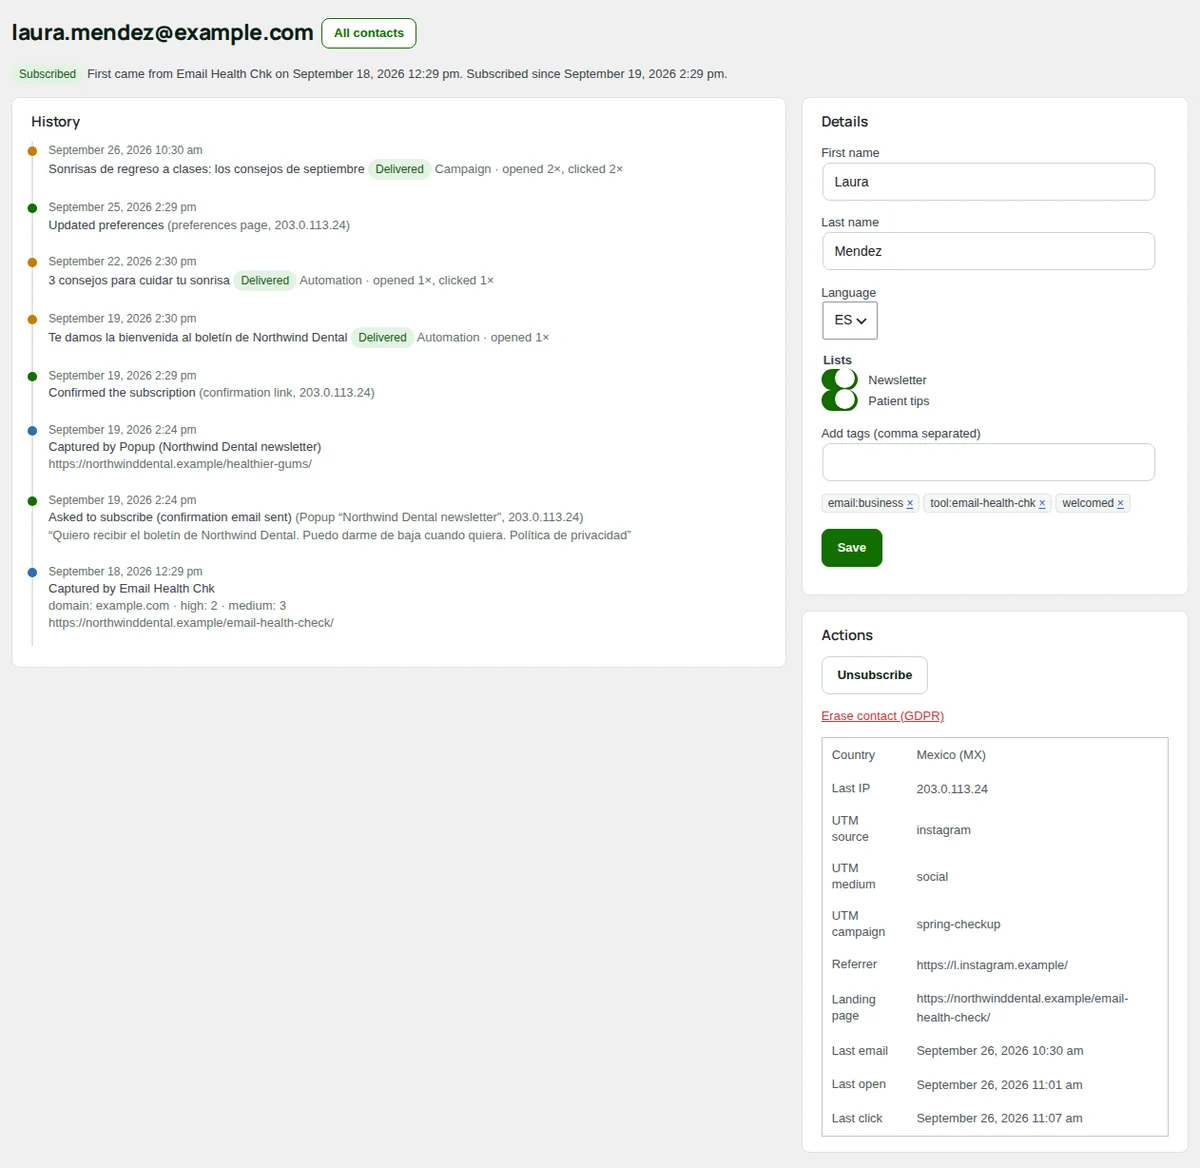Select Last click value 11:07 am
Image resolution: width=1200 pixels, height=1168 pixels.
point(999,1119)
